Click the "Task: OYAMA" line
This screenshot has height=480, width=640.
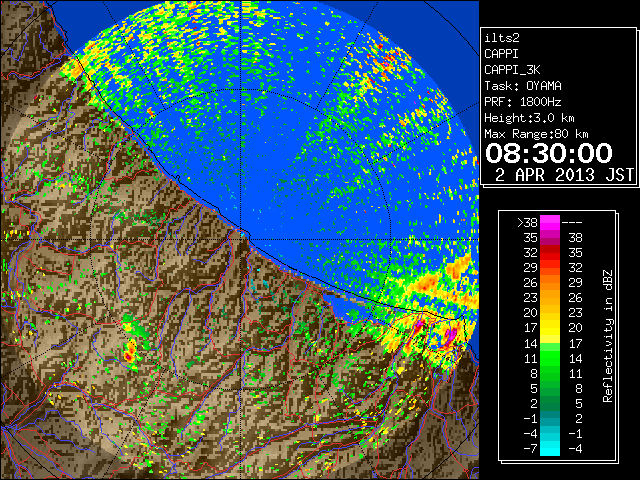(x=523, y=86)
